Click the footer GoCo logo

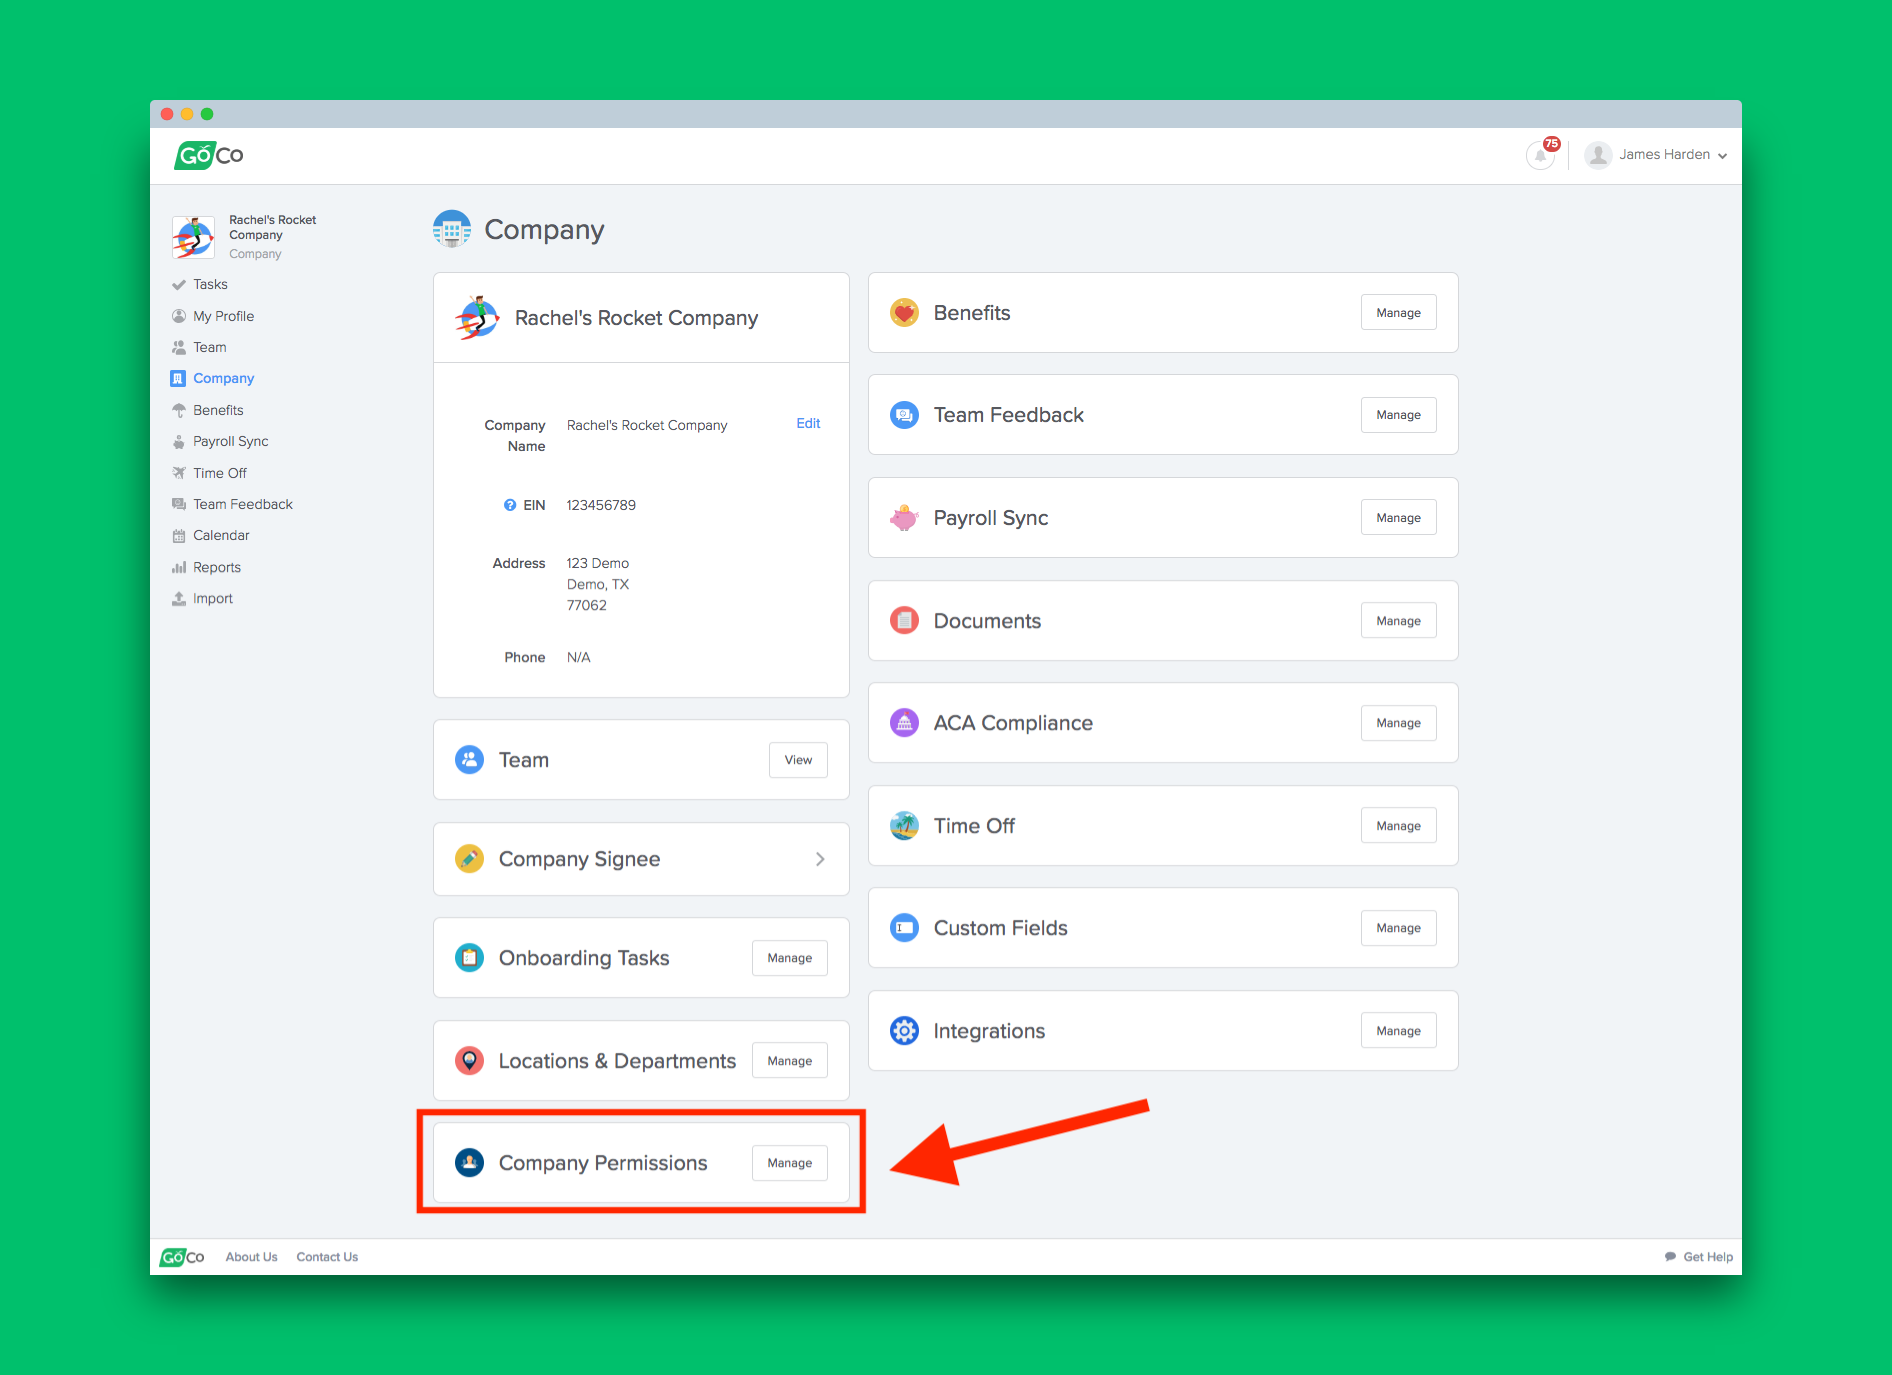(182, 1257)
